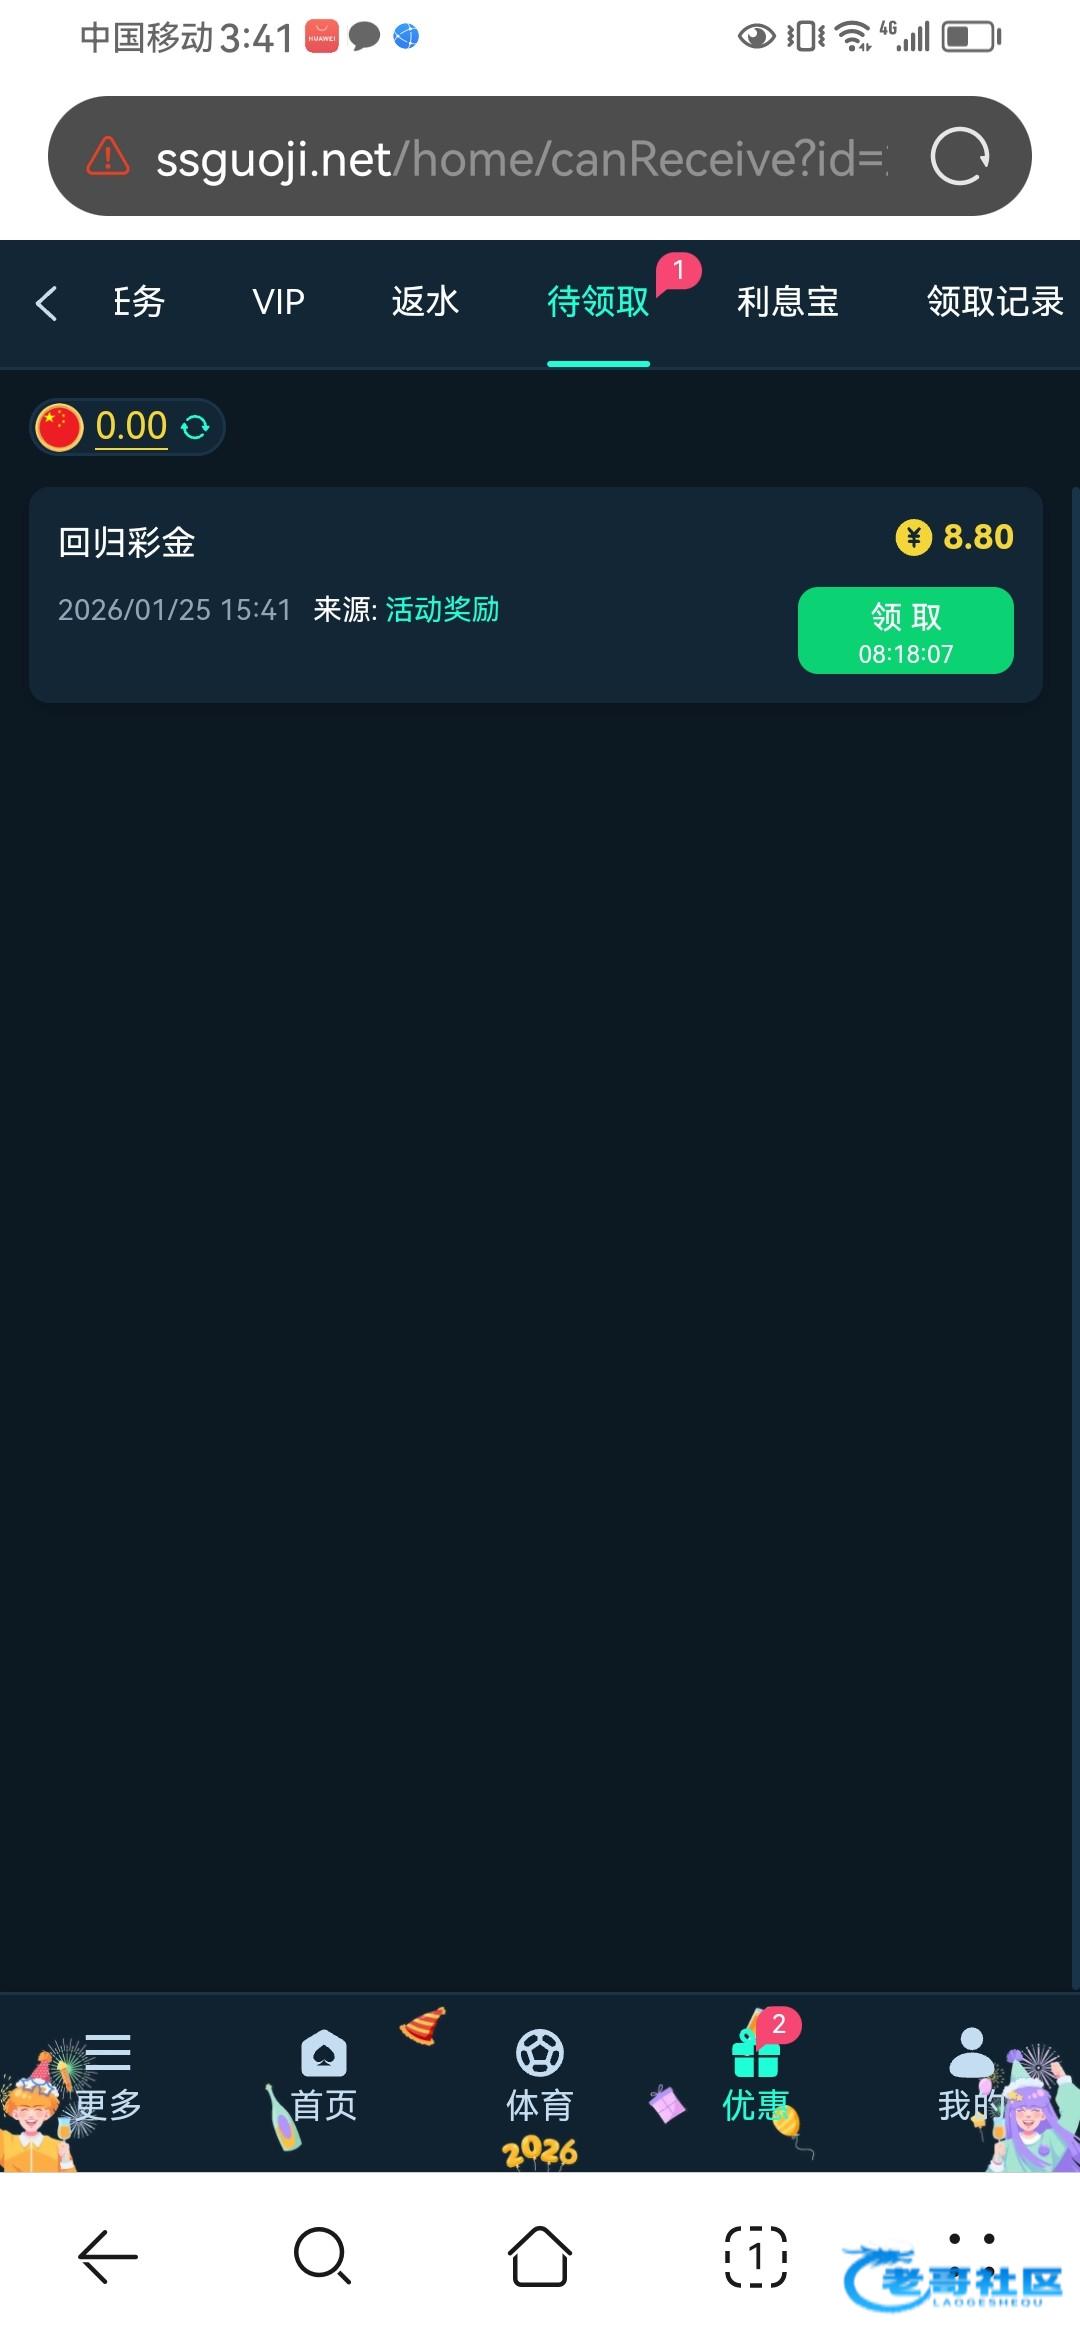1080x2340 pixels.
Task: Tap the 0.00 balance amount
Action: click(131, 427)
